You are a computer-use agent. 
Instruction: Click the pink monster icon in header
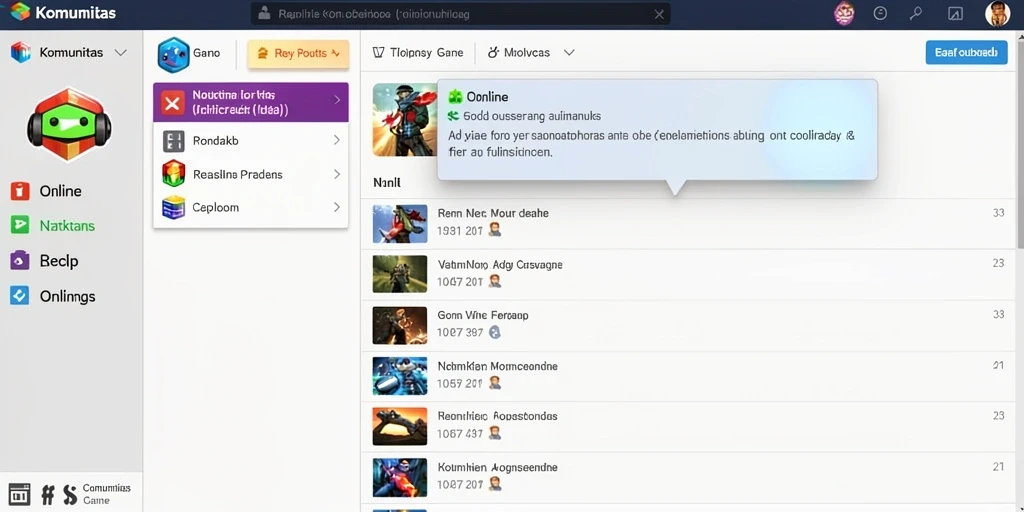(x=844, y=13)
